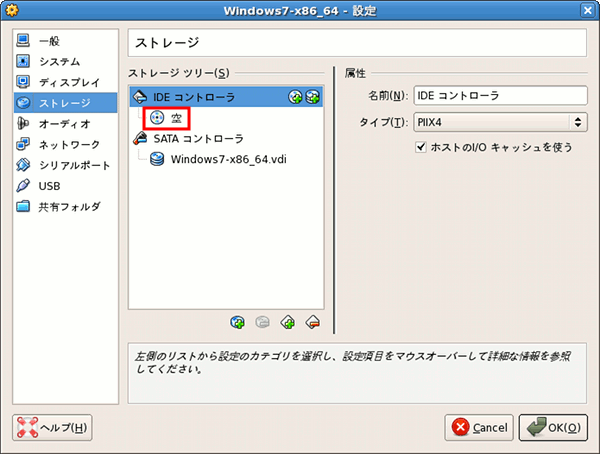Image resolution: width=600 pixels, height=454 pixels.
Task: Click add CD/DVD device icon on IDE controller
Action: tap(295, 97)
